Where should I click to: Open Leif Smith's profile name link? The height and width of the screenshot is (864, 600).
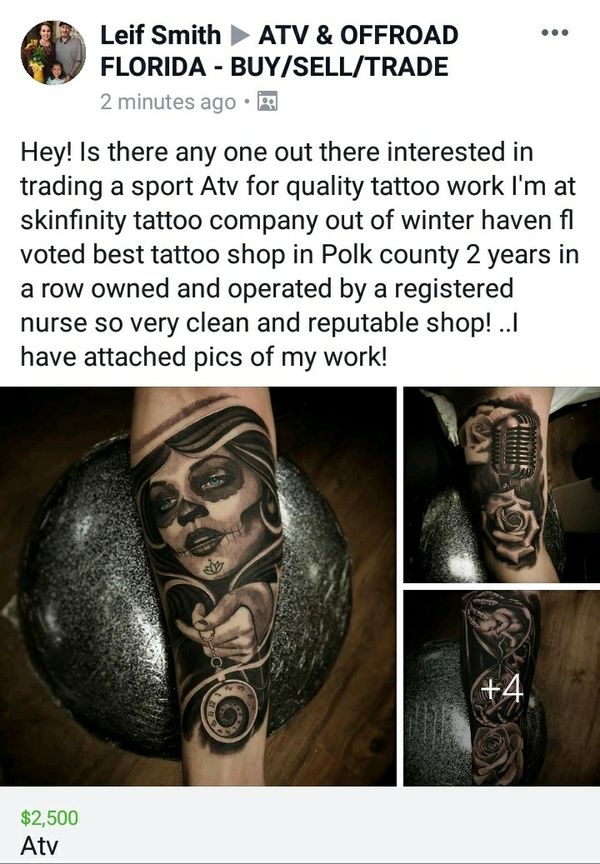click(160, 35)
